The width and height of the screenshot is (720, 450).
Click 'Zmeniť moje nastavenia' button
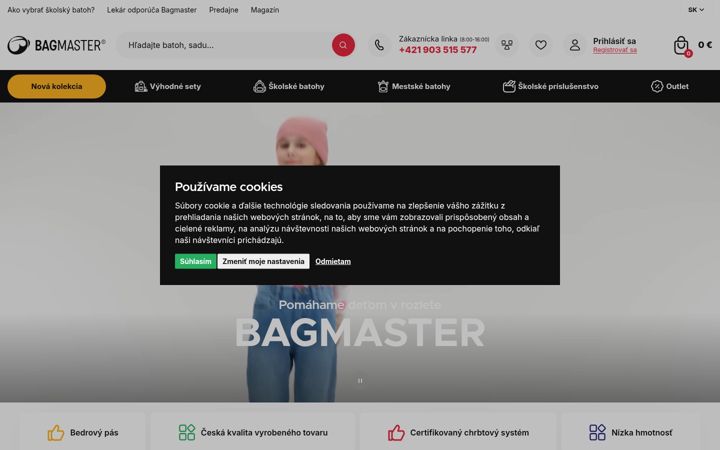[264, 261]
